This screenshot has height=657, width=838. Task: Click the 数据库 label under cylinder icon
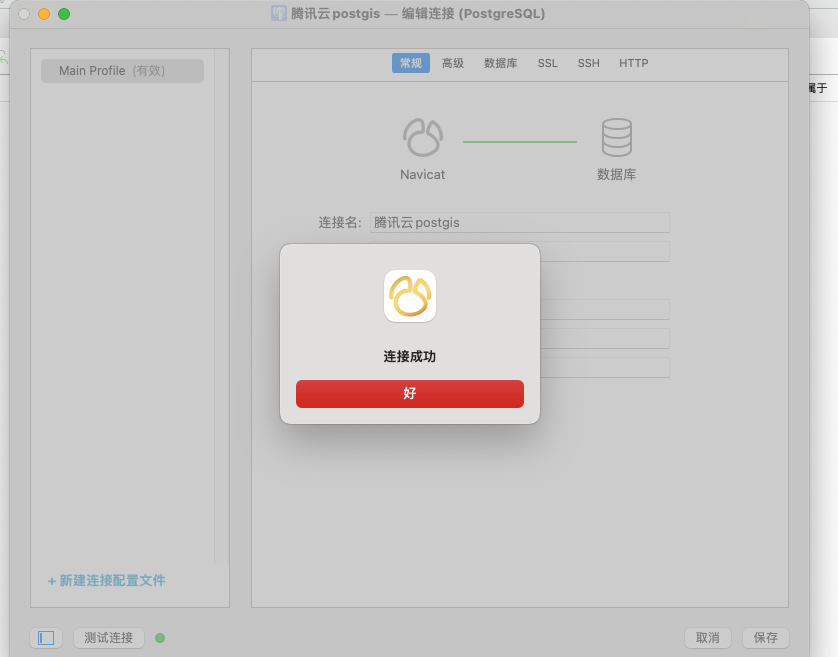tap(617, 174)
